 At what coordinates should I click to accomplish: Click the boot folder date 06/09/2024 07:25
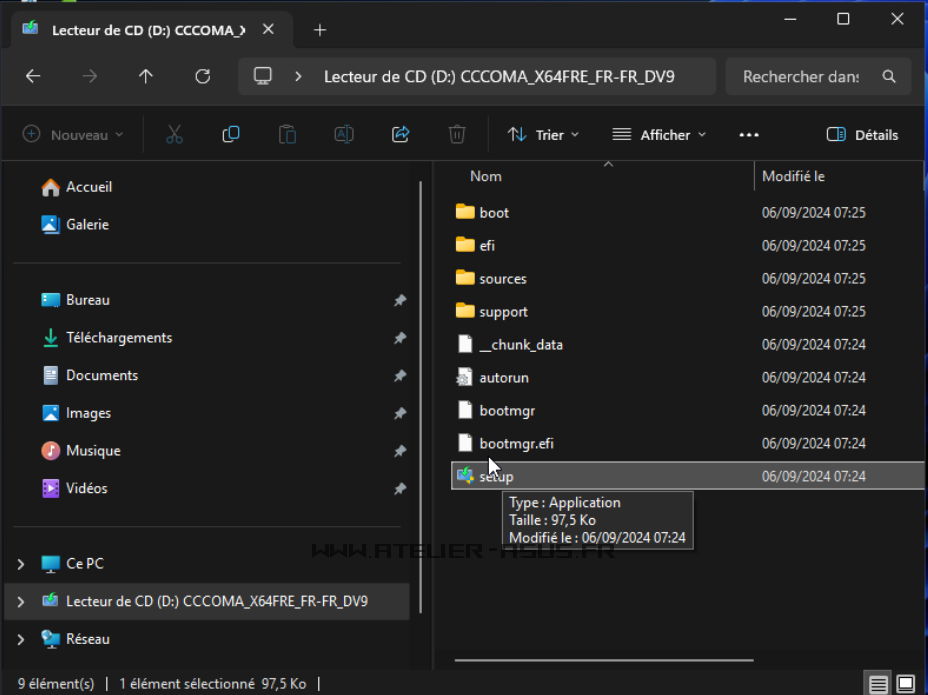(813, 213)
